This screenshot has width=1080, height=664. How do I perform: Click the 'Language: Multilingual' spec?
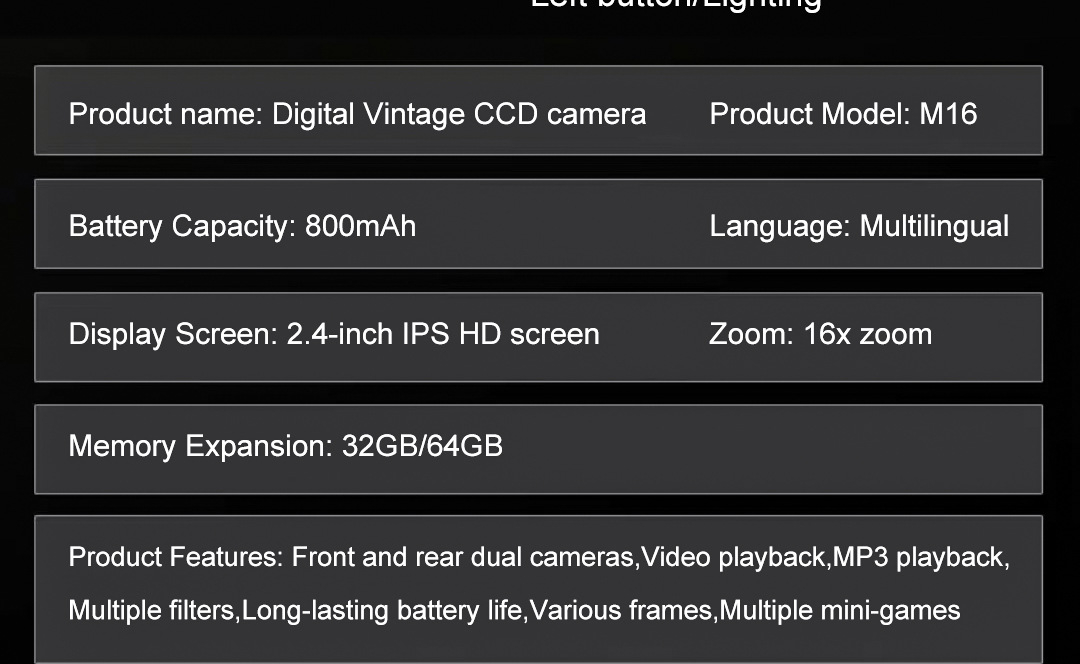click(859, 226)
